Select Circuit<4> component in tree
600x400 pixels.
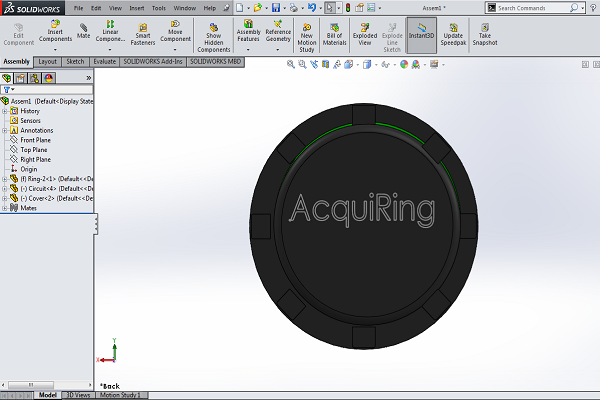pyautogui.click(x=51, y=189)
